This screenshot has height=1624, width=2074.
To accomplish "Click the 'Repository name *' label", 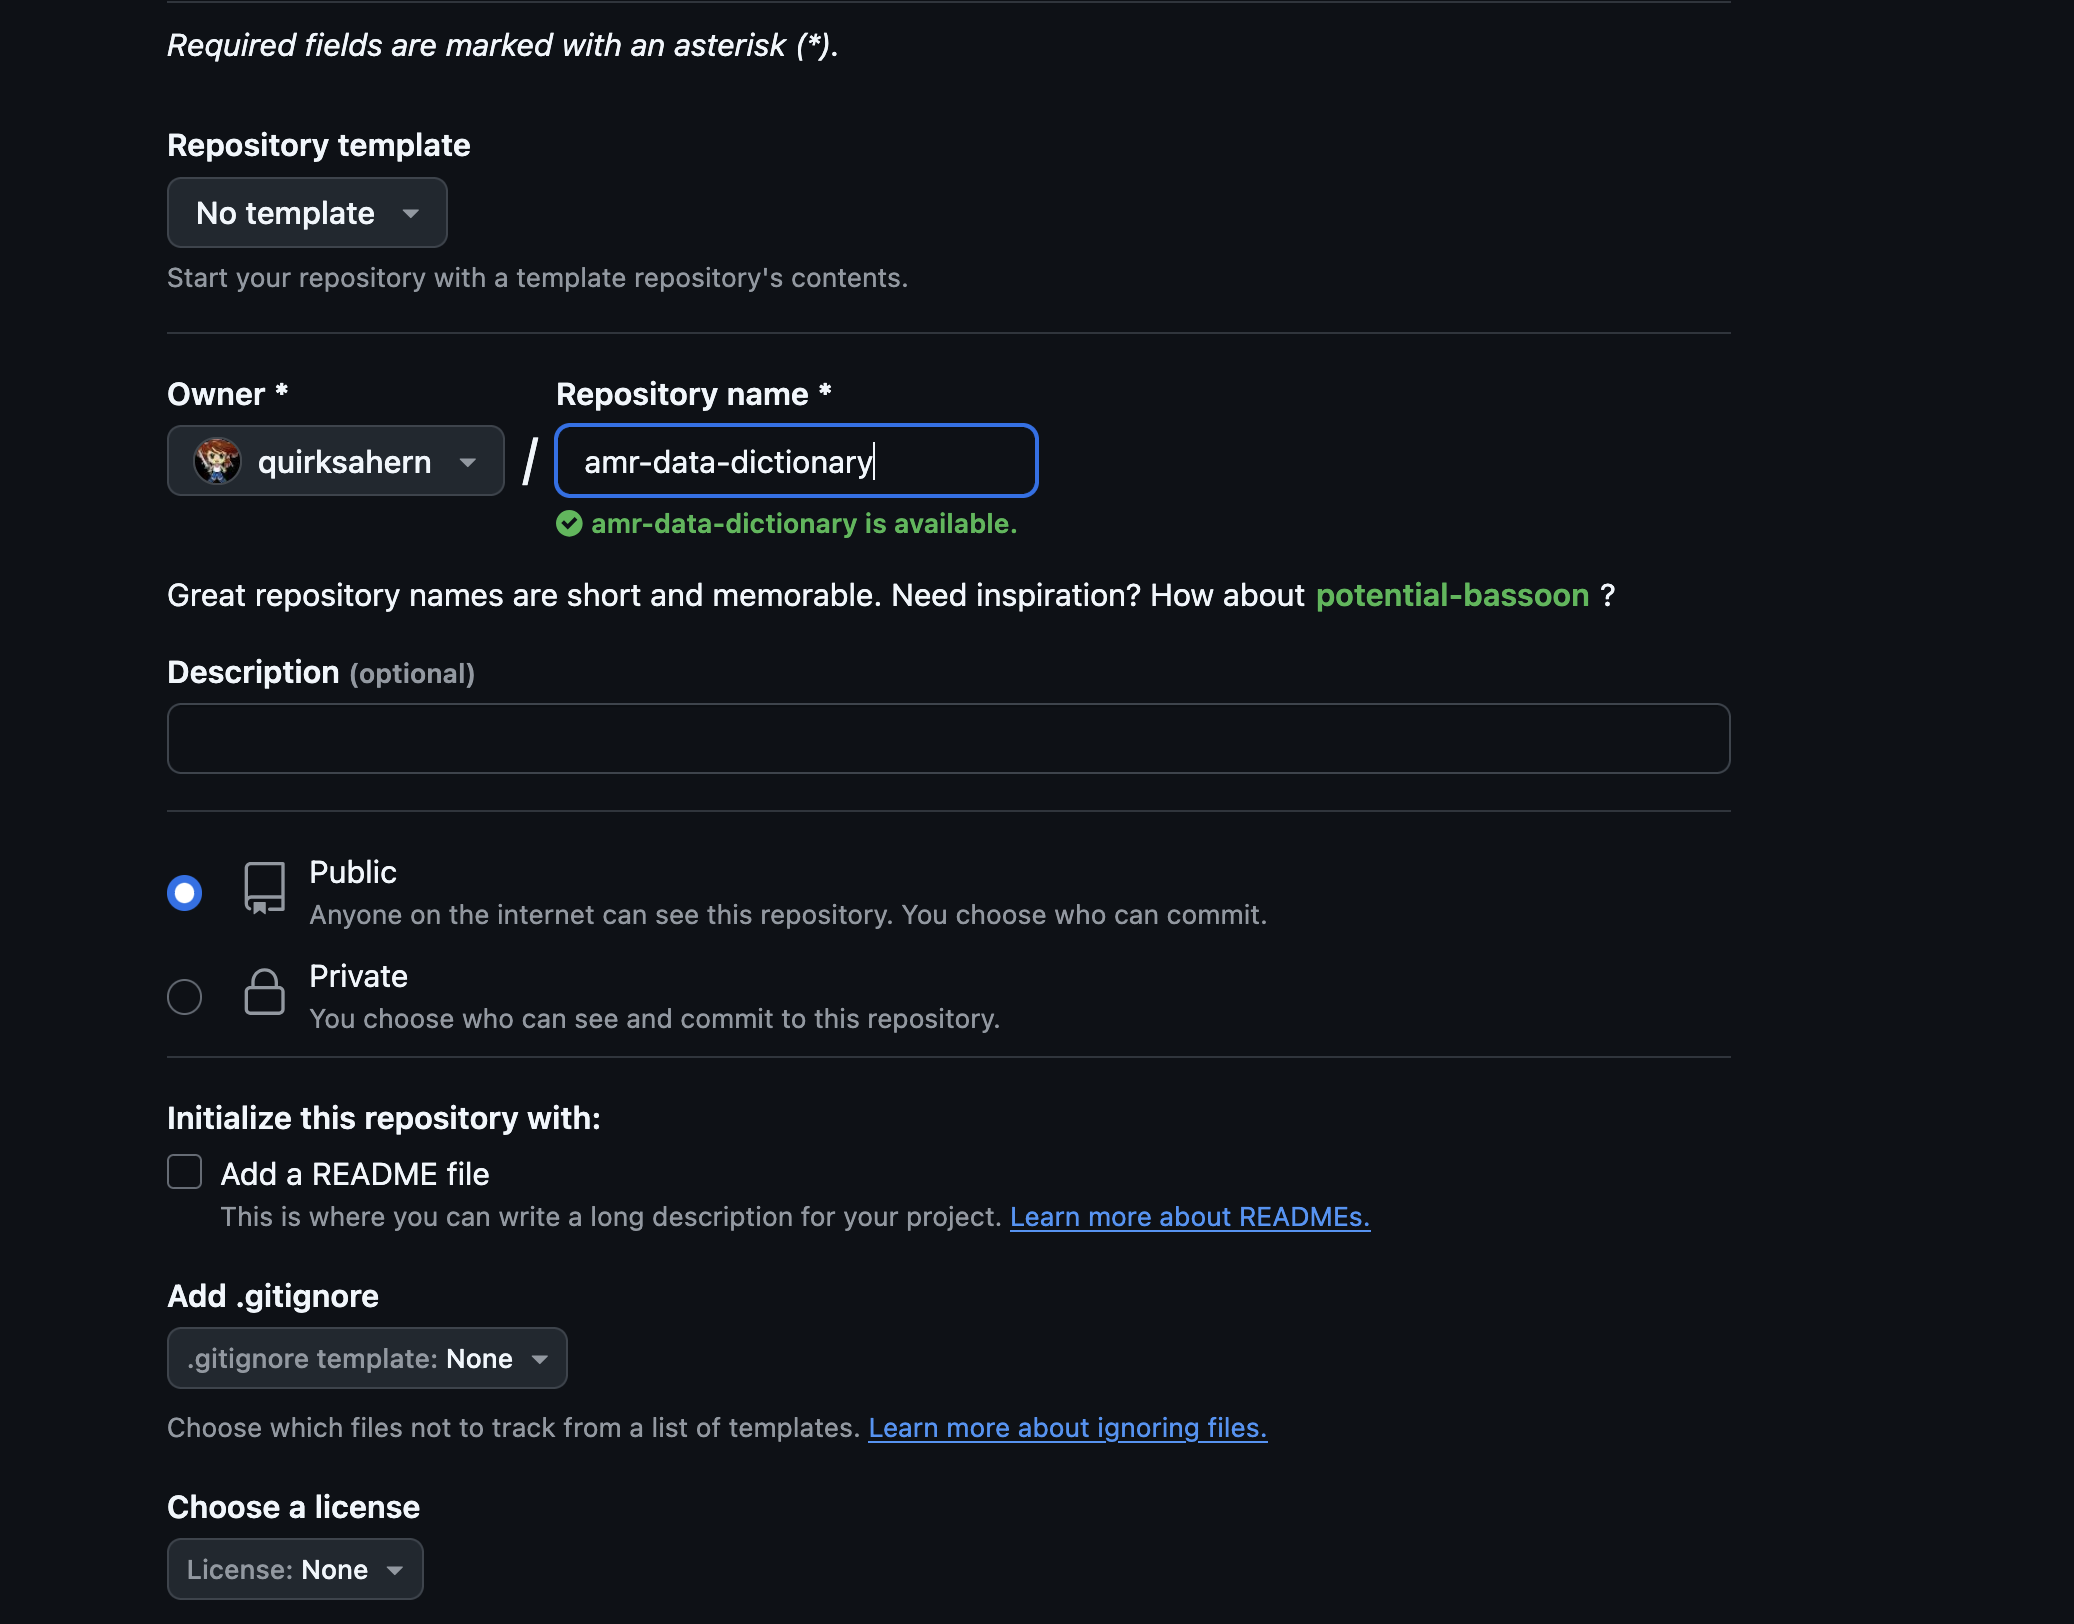I will (x=694, y=394).
